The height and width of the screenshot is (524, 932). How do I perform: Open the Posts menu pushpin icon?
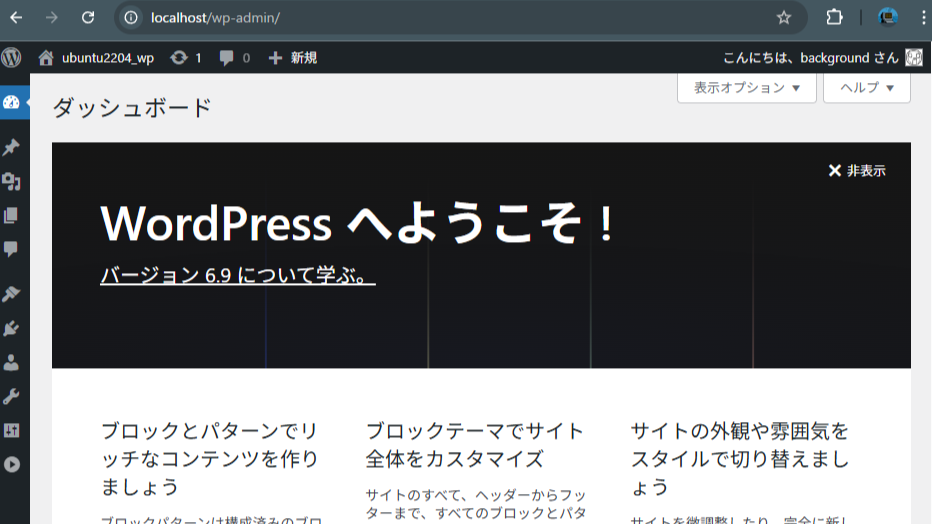(12, 148)
